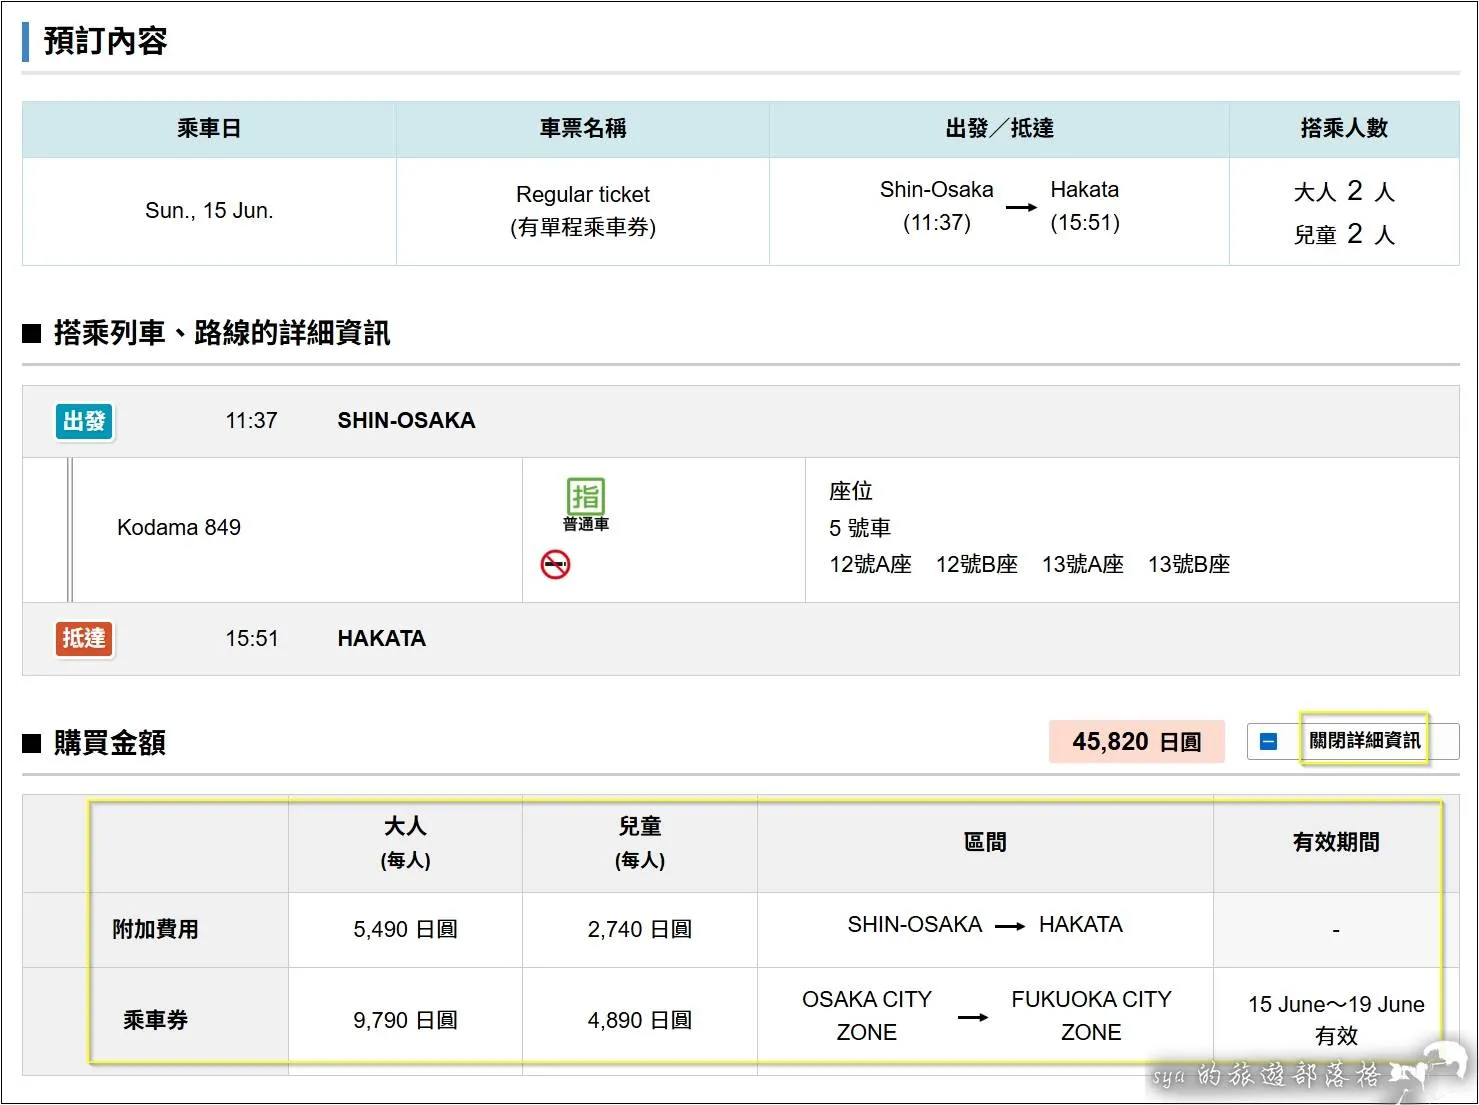
Task: Click the 附加費用 row label
Action: pos(156,930)
